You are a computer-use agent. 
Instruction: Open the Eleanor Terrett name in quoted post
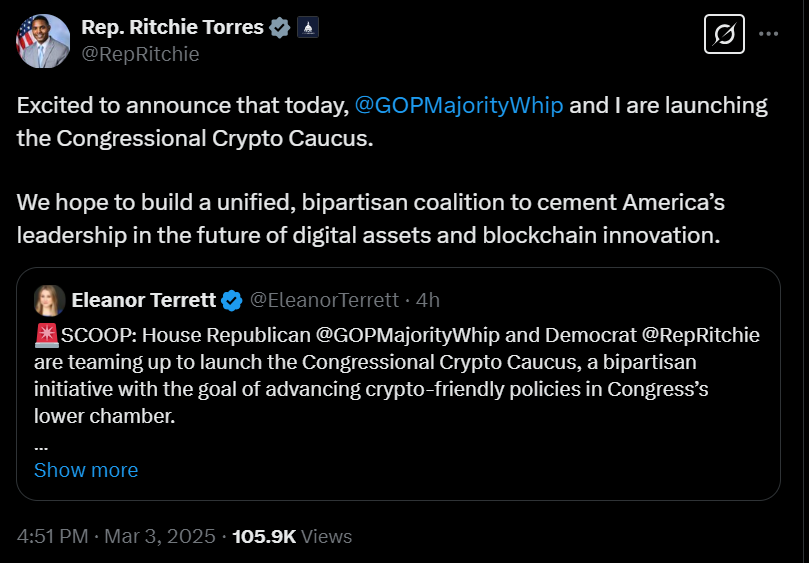[143, 300]
